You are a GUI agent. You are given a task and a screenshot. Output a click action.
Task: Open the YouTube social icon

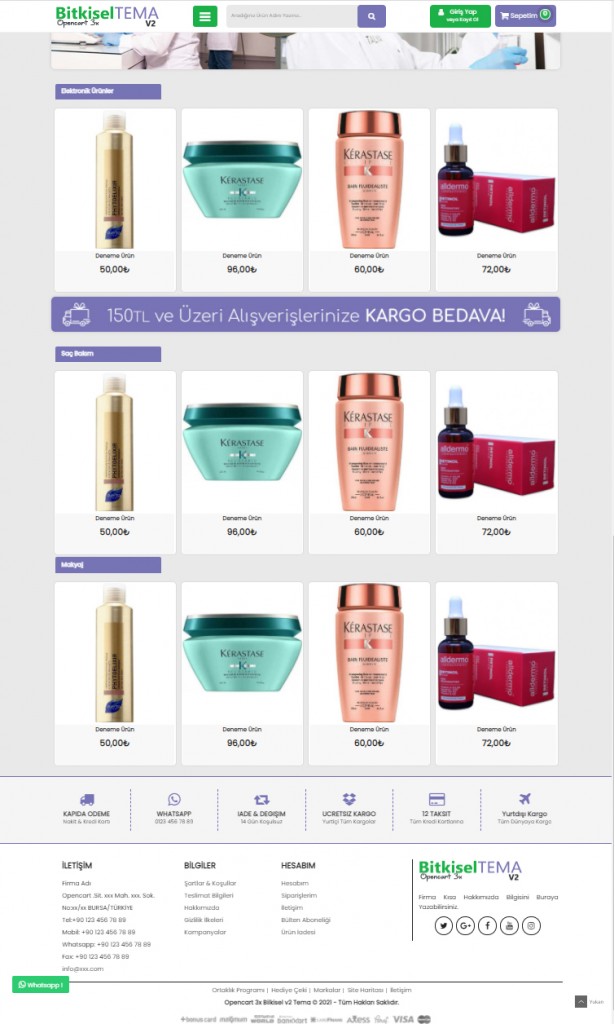(x=509, y=925)
